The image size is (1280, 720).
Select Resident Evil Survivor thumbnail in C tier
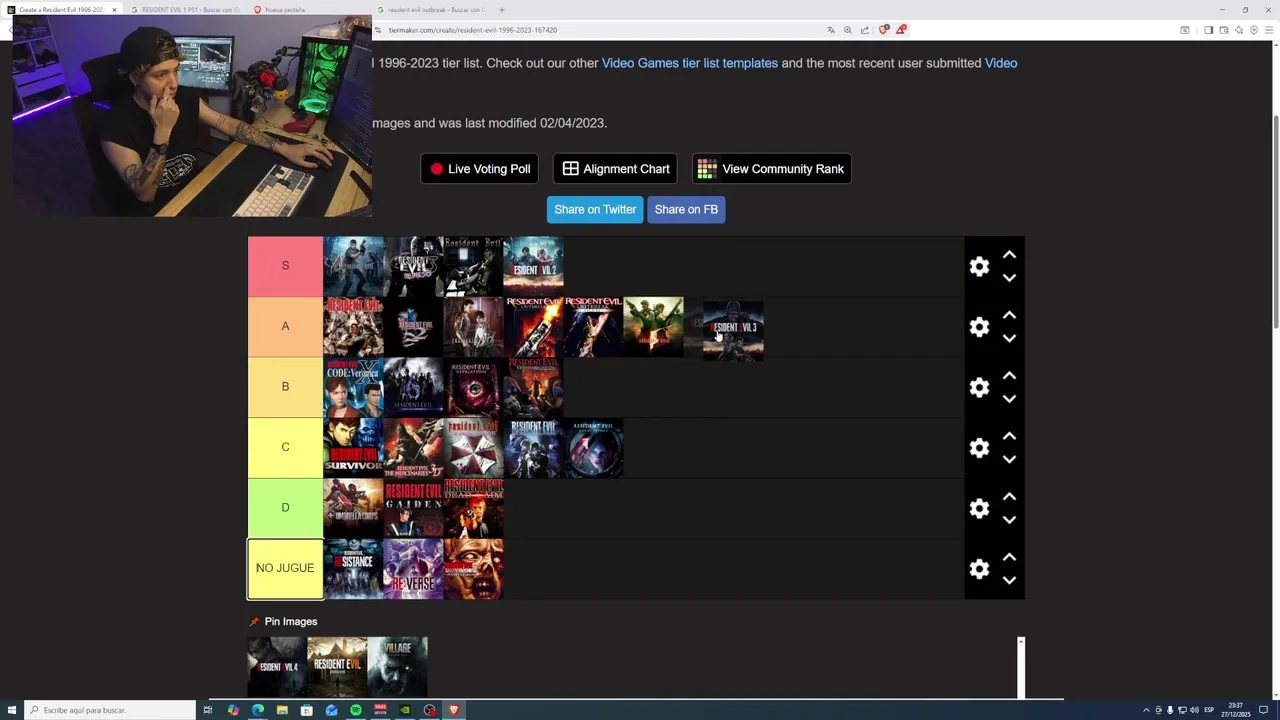click(353, 447)
